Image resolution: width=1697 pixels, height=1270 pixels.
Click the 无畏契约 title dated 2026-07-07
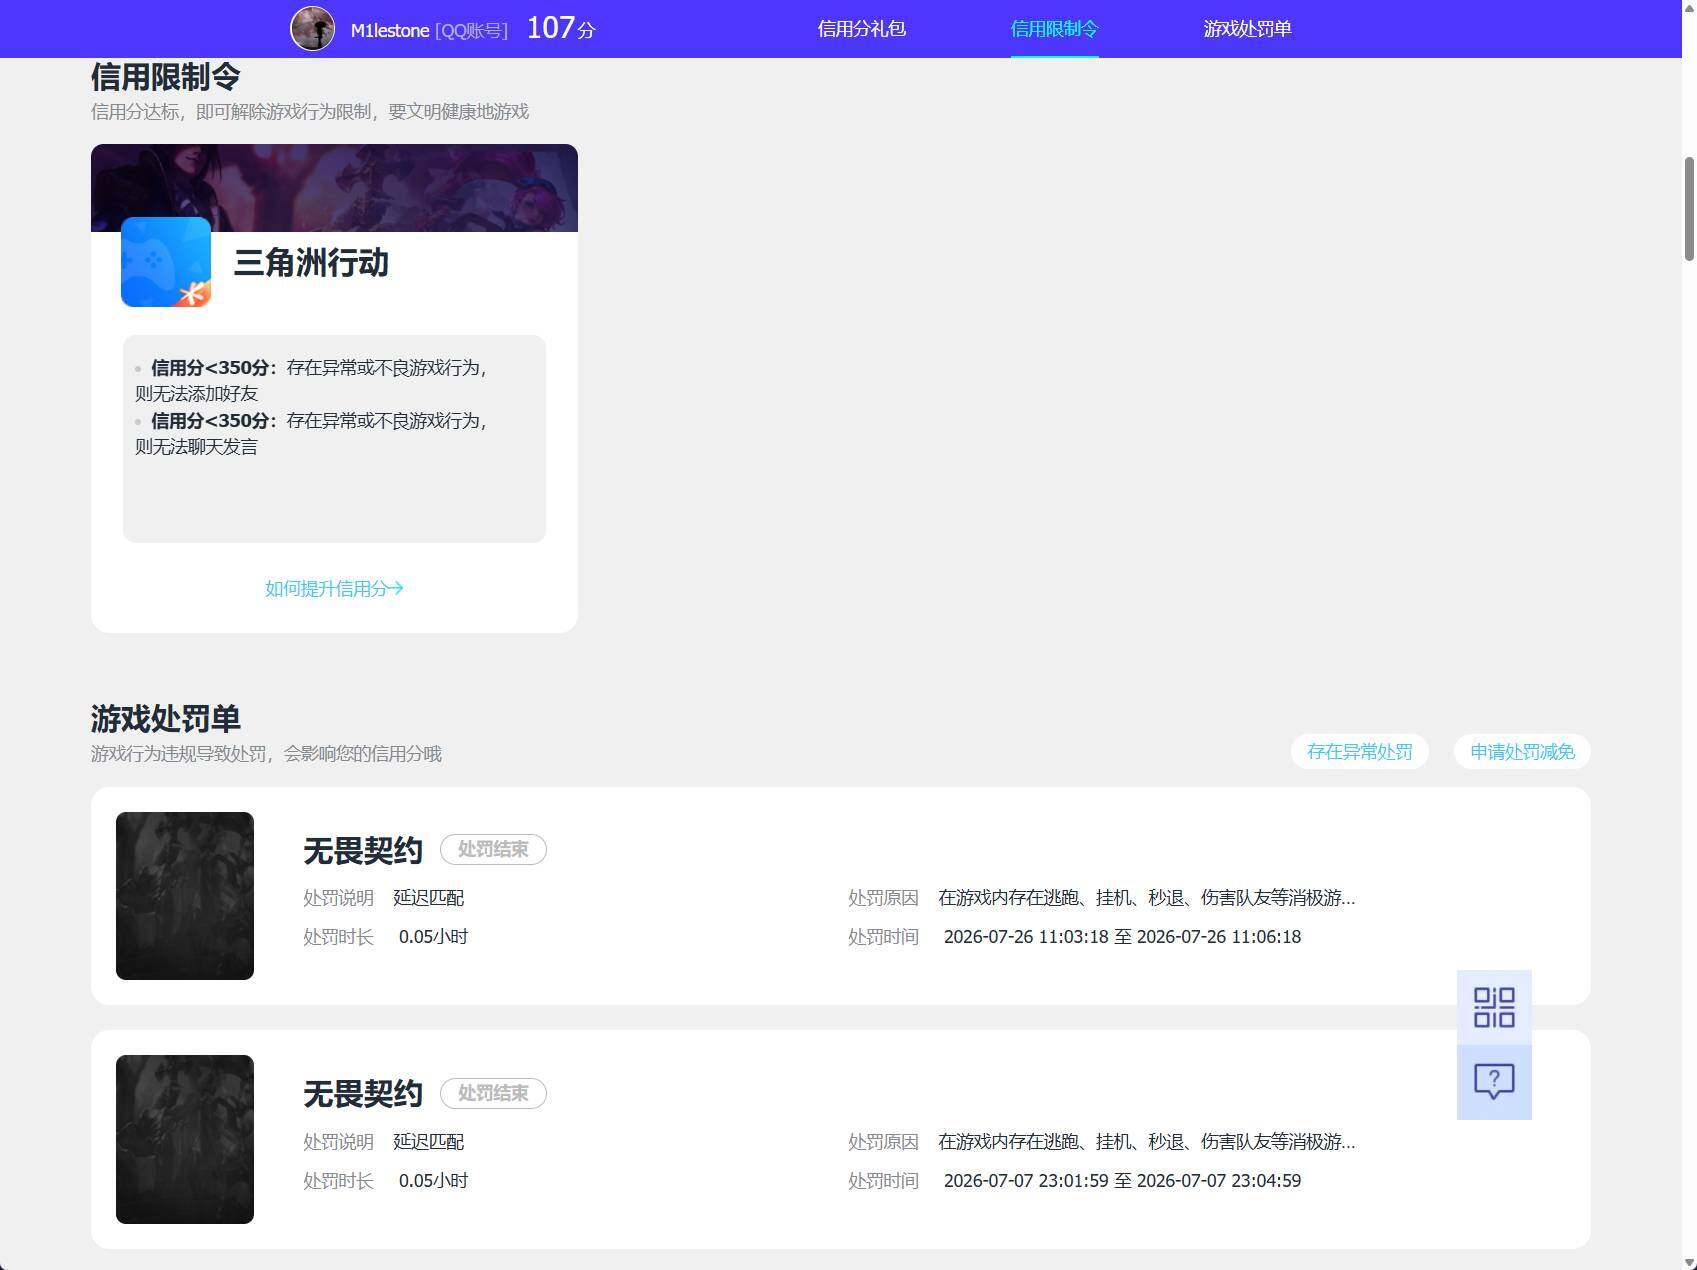point(363,1094)
